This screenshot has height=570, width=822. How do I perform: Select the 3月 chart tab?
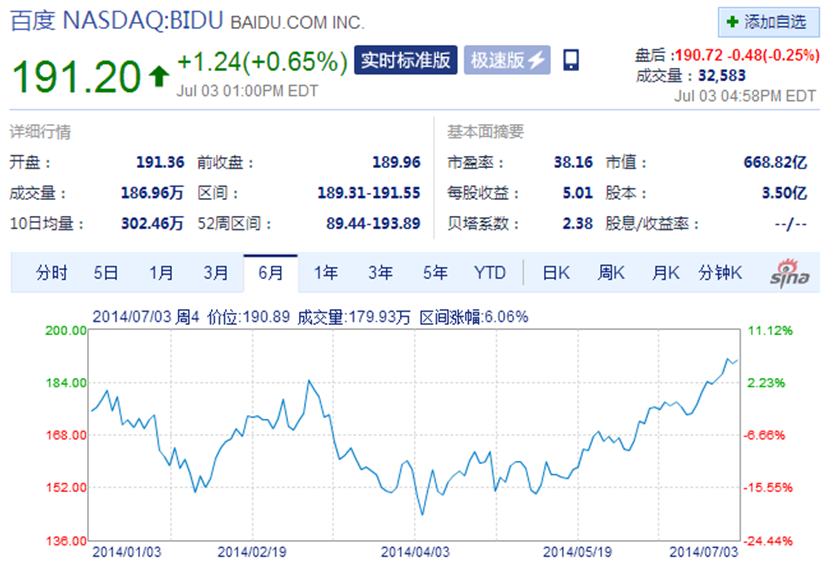pos(216,273)
